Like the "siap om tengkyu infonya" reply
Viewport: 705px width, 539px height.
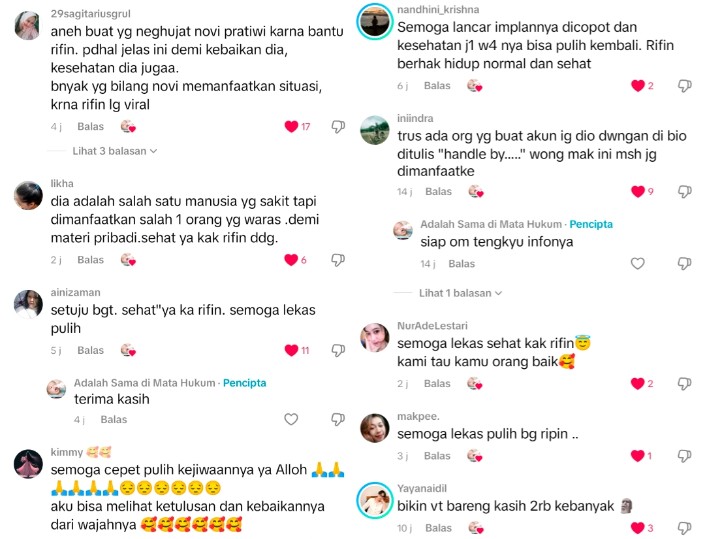coord(638,263)
